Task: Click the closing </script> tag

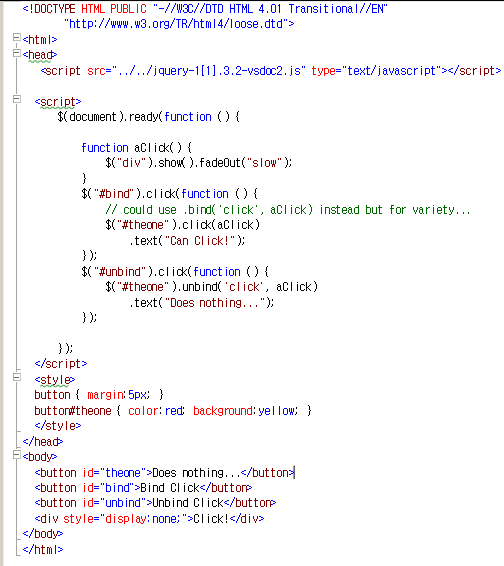Action: (x=61, y=364)
